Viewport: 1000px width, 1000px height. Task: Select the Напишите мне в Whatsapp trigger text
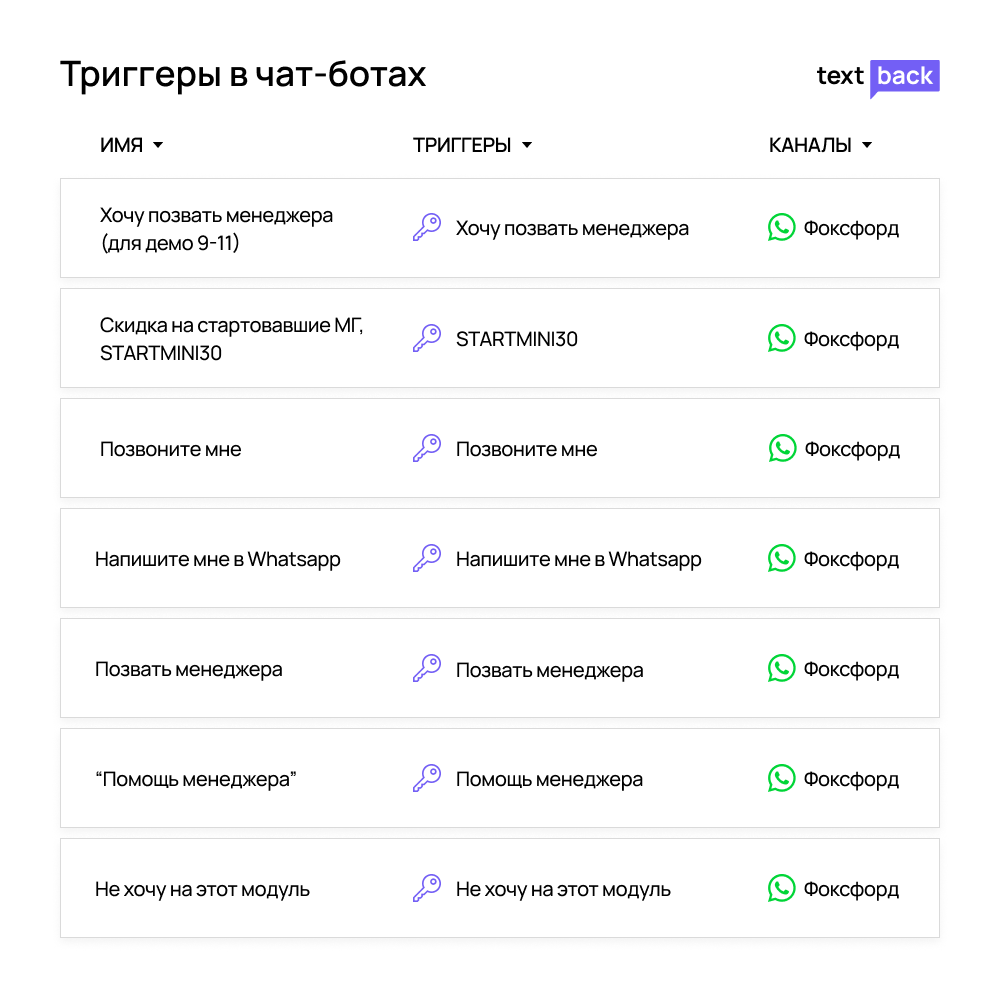coord(578,559)
